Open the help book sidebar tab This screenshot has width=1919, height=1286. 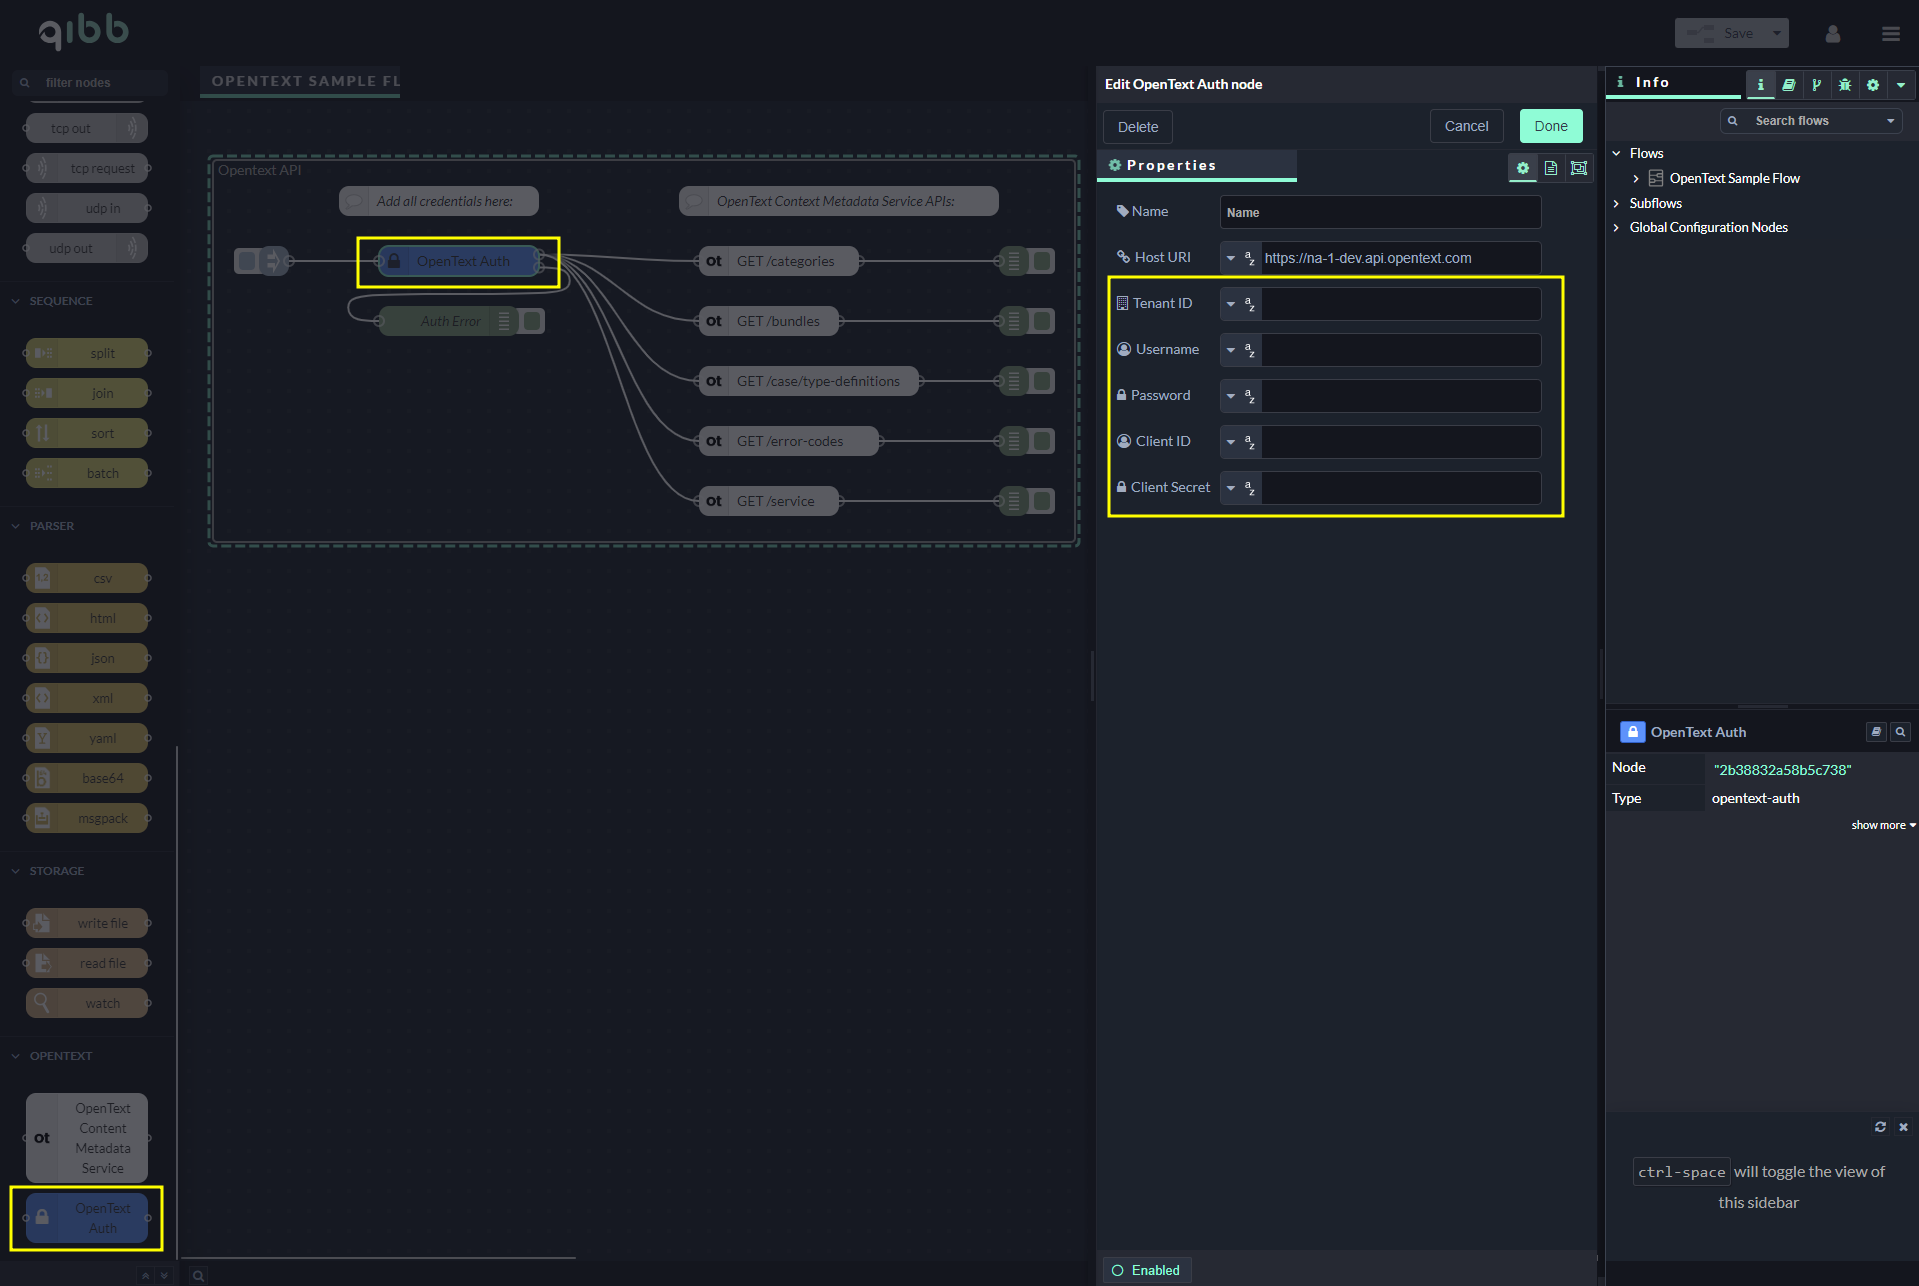click(x=1788, y=85)
